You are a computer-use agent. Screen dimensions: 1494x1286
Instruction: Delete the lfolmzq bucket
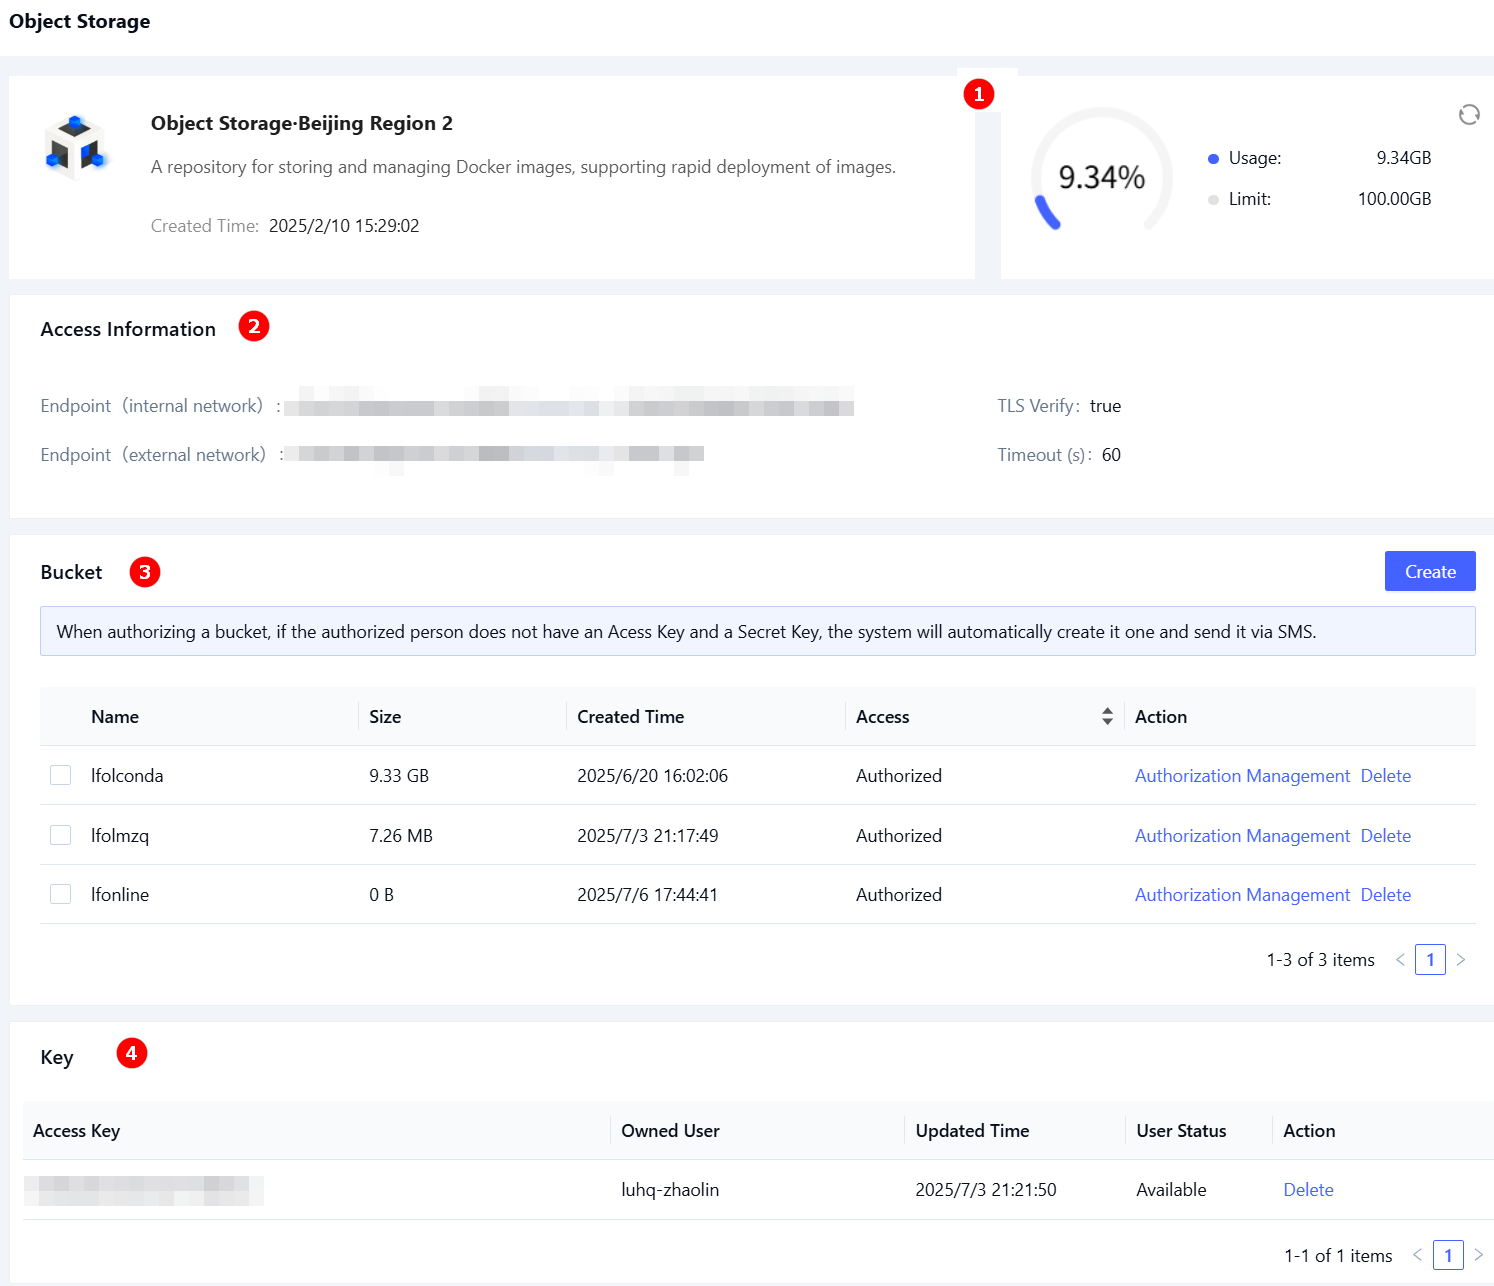[x=1385, y=836]
